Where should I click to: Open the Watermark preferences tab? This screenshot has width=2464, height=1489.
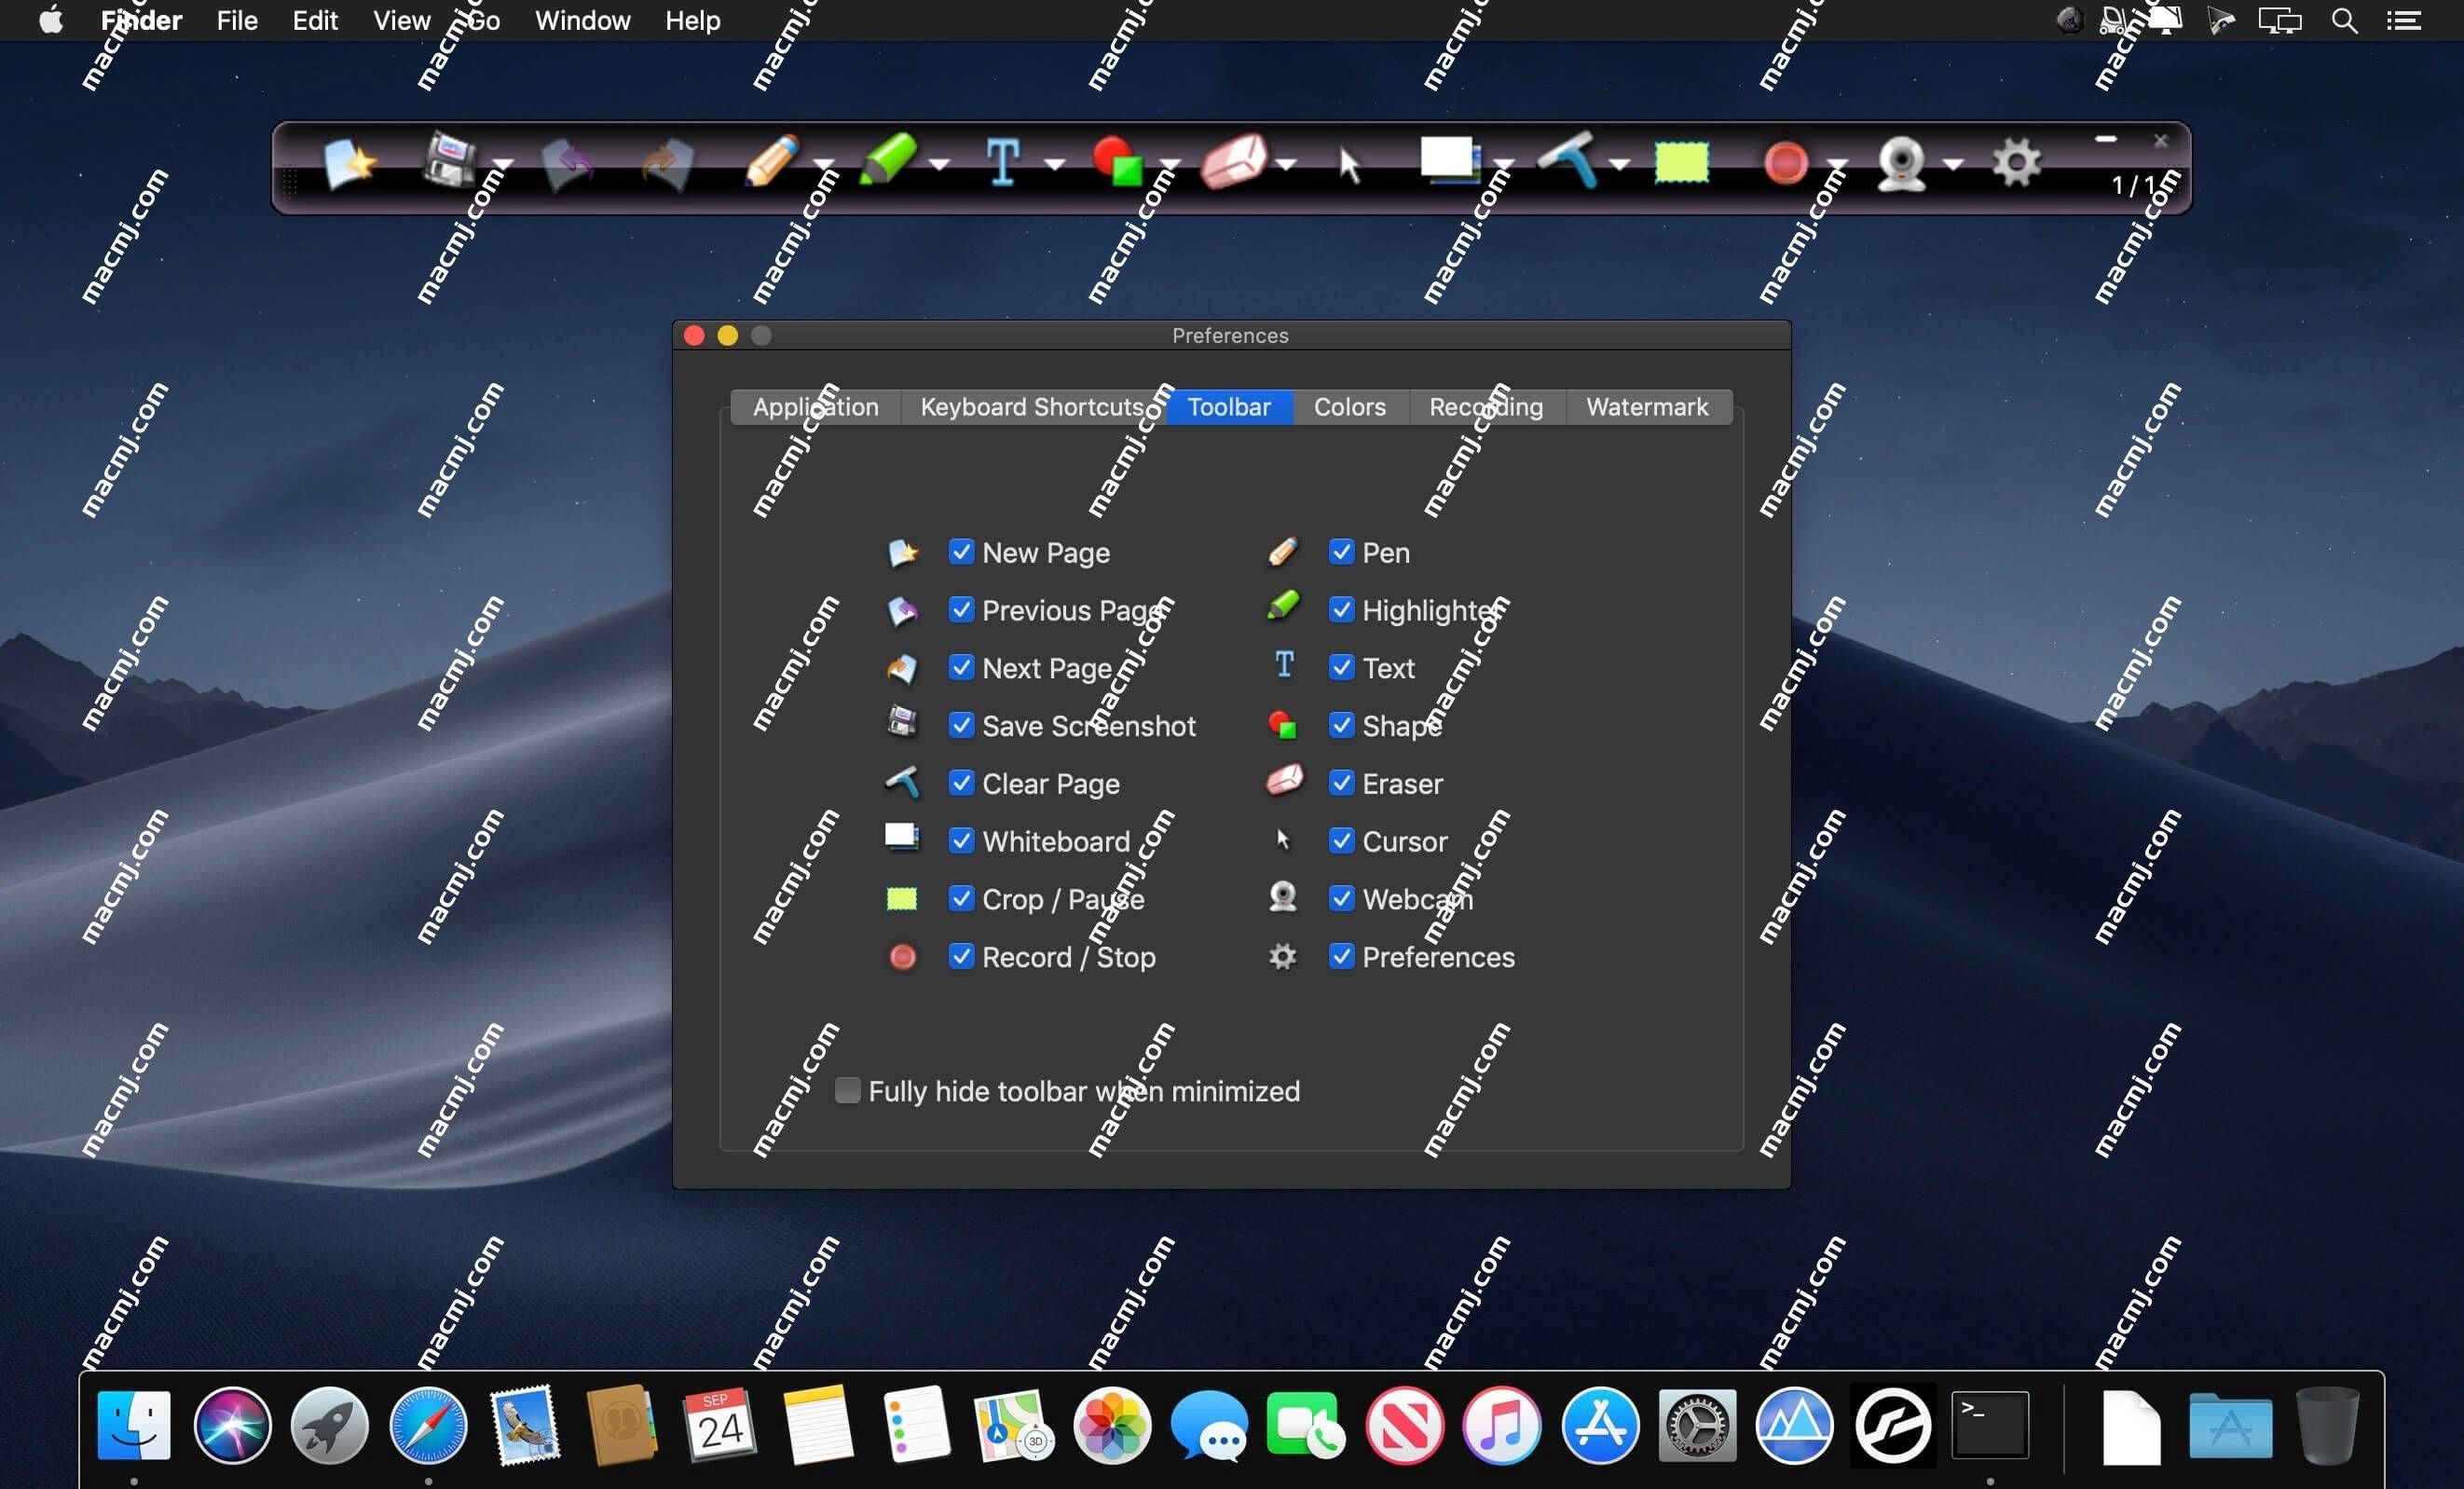(1646, 406)
